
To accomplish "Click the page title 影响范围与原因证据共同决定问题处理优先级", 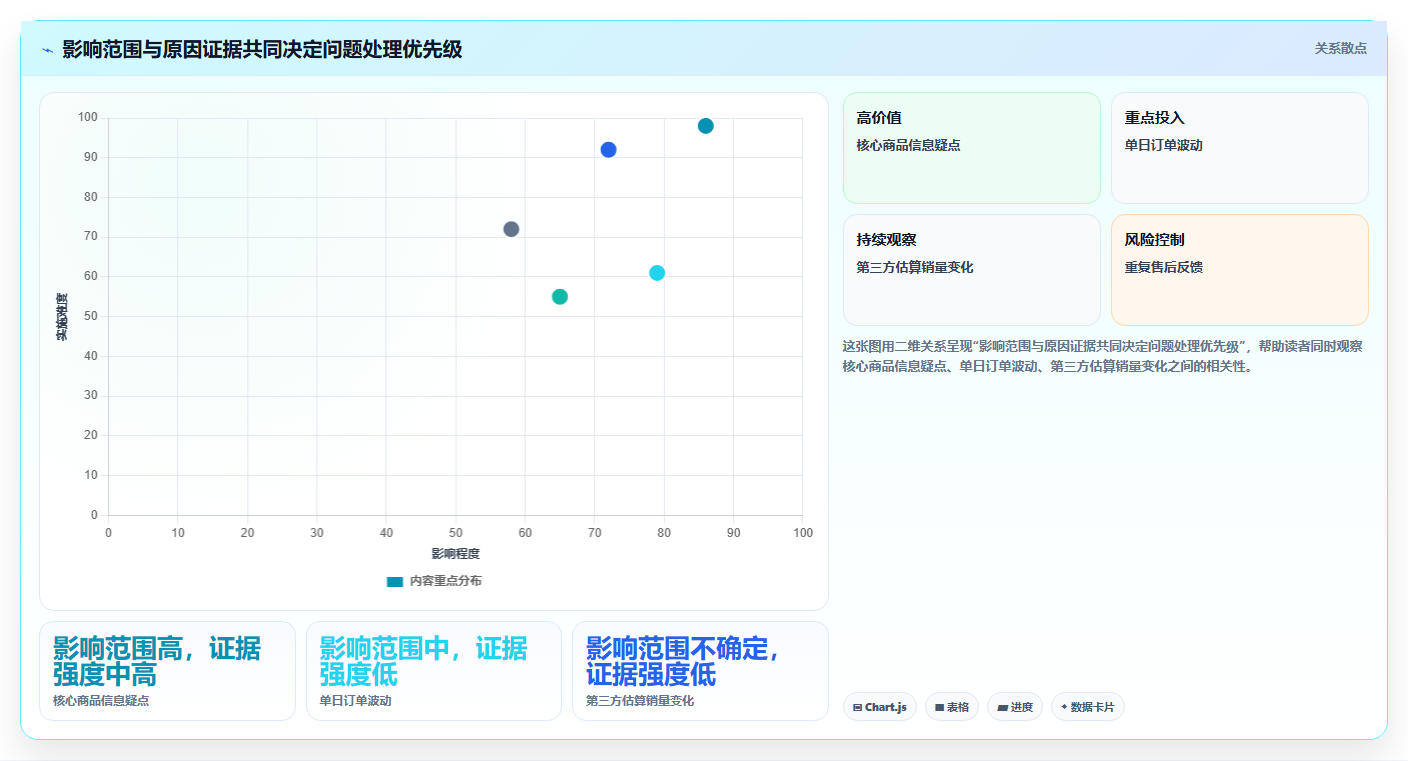I will (x=262, y=49).
